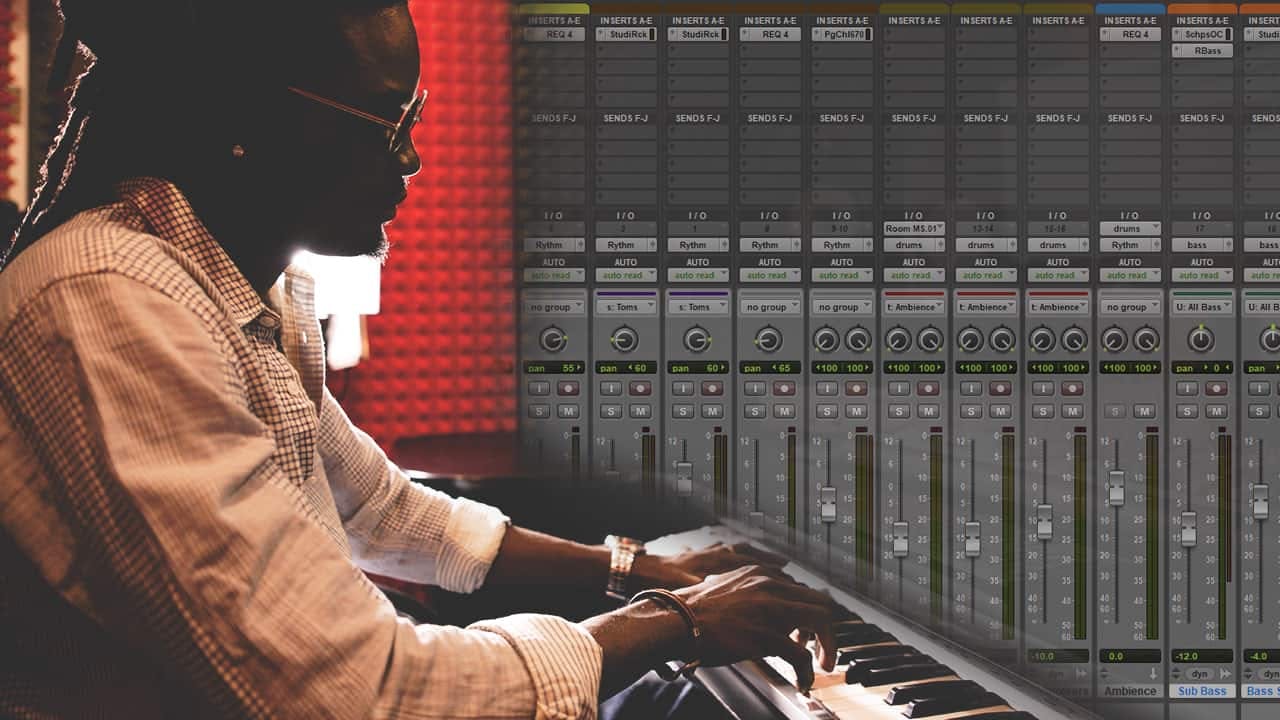This screenshot has height=720, width=1280.
Task: Solo the Sub Bass track
Action: click(1187, 411)
